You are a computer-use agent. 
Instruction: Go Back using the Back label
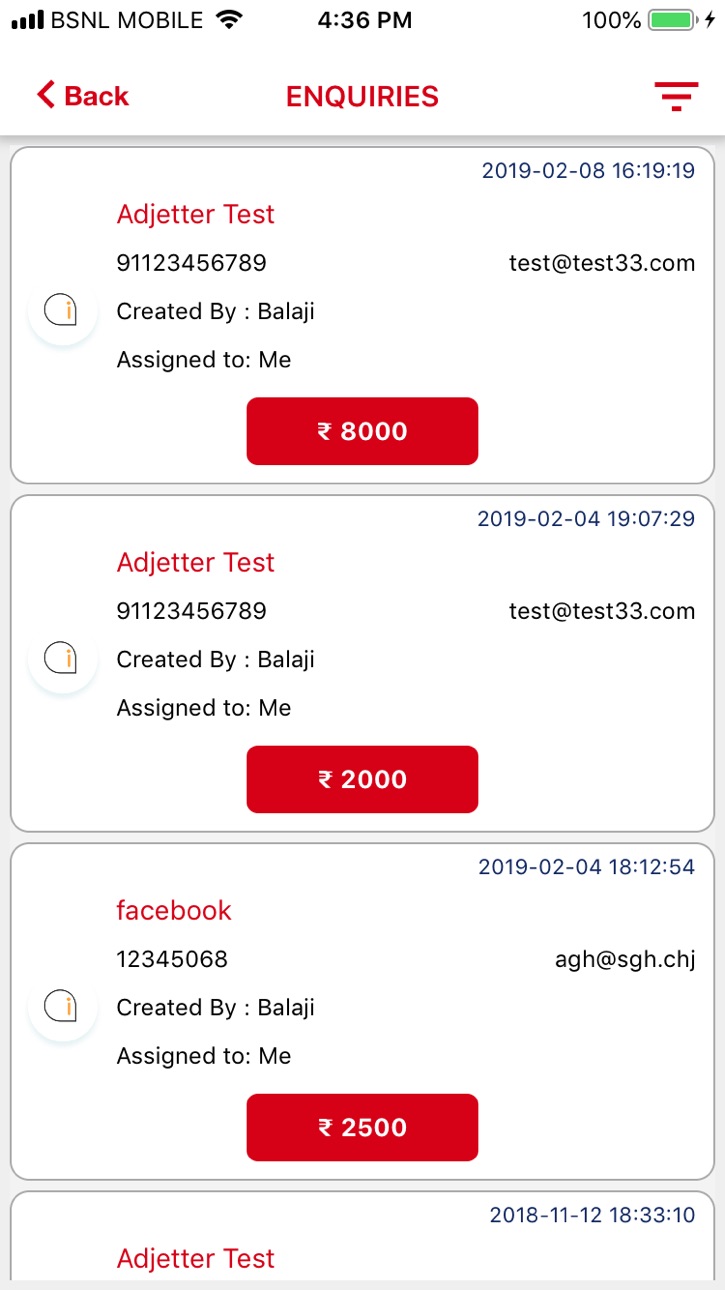96,96
